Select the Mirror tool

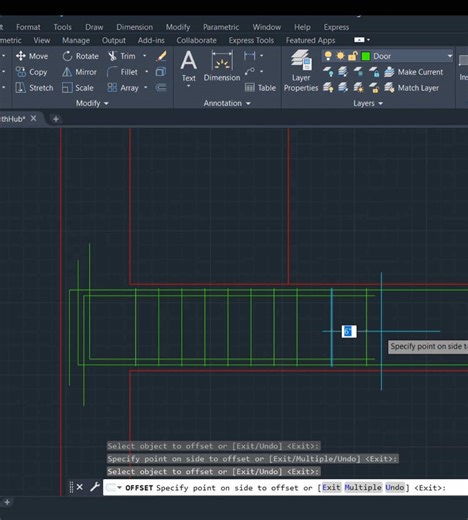point(79,72)
